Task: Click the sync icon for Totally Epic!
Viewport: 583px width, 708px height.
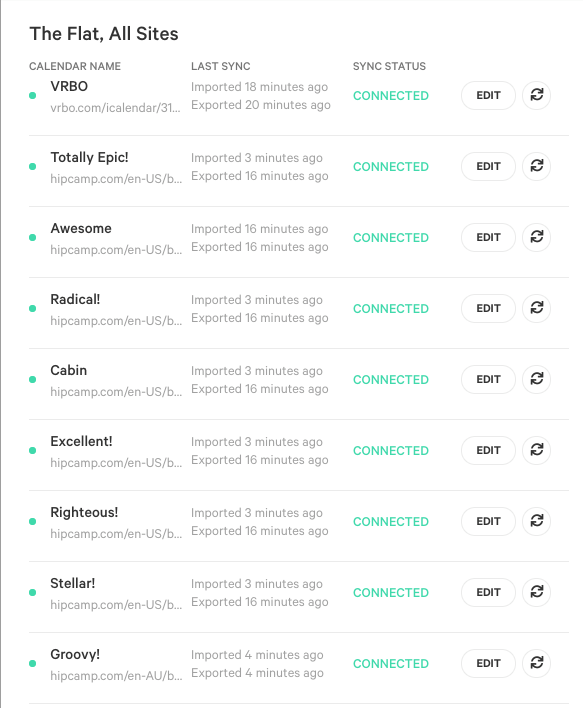Action: click(x=536, y=166)
